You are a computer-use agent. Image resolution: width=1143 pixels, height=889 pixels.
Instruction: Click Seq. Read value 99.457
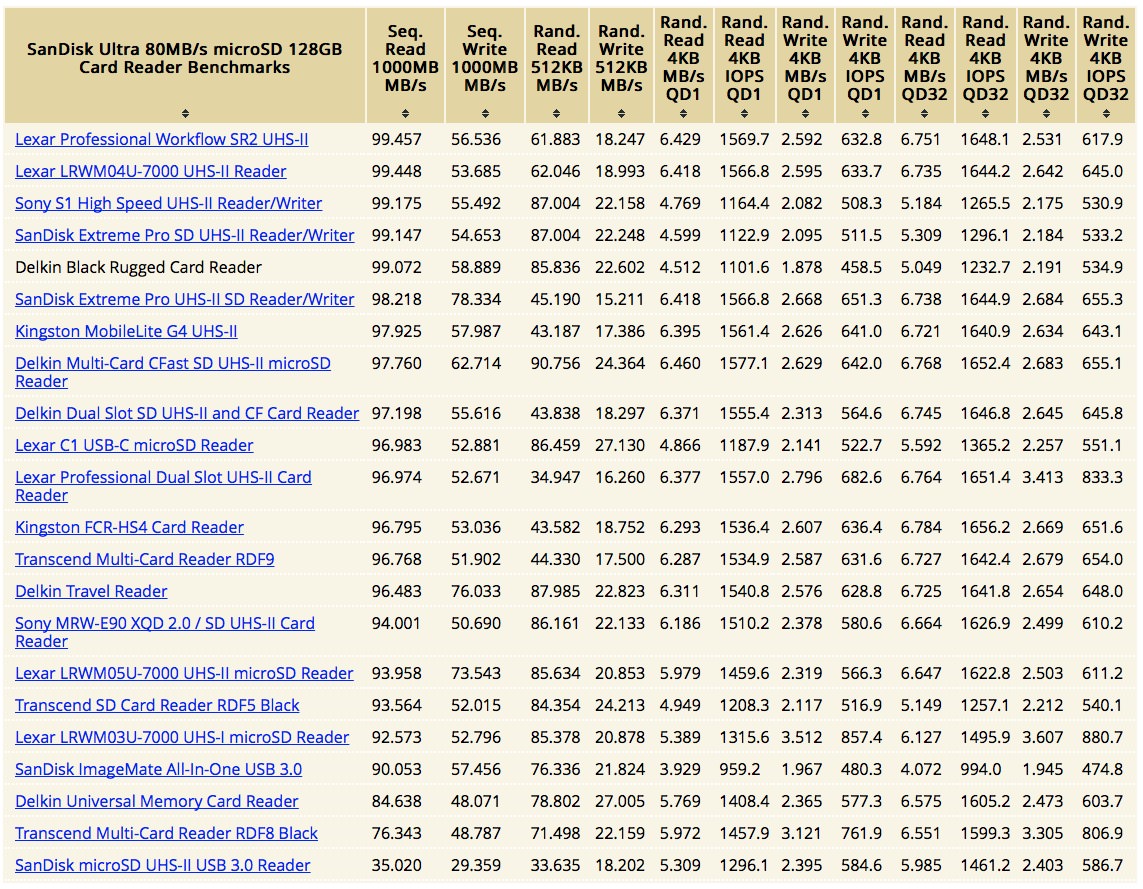397,139
